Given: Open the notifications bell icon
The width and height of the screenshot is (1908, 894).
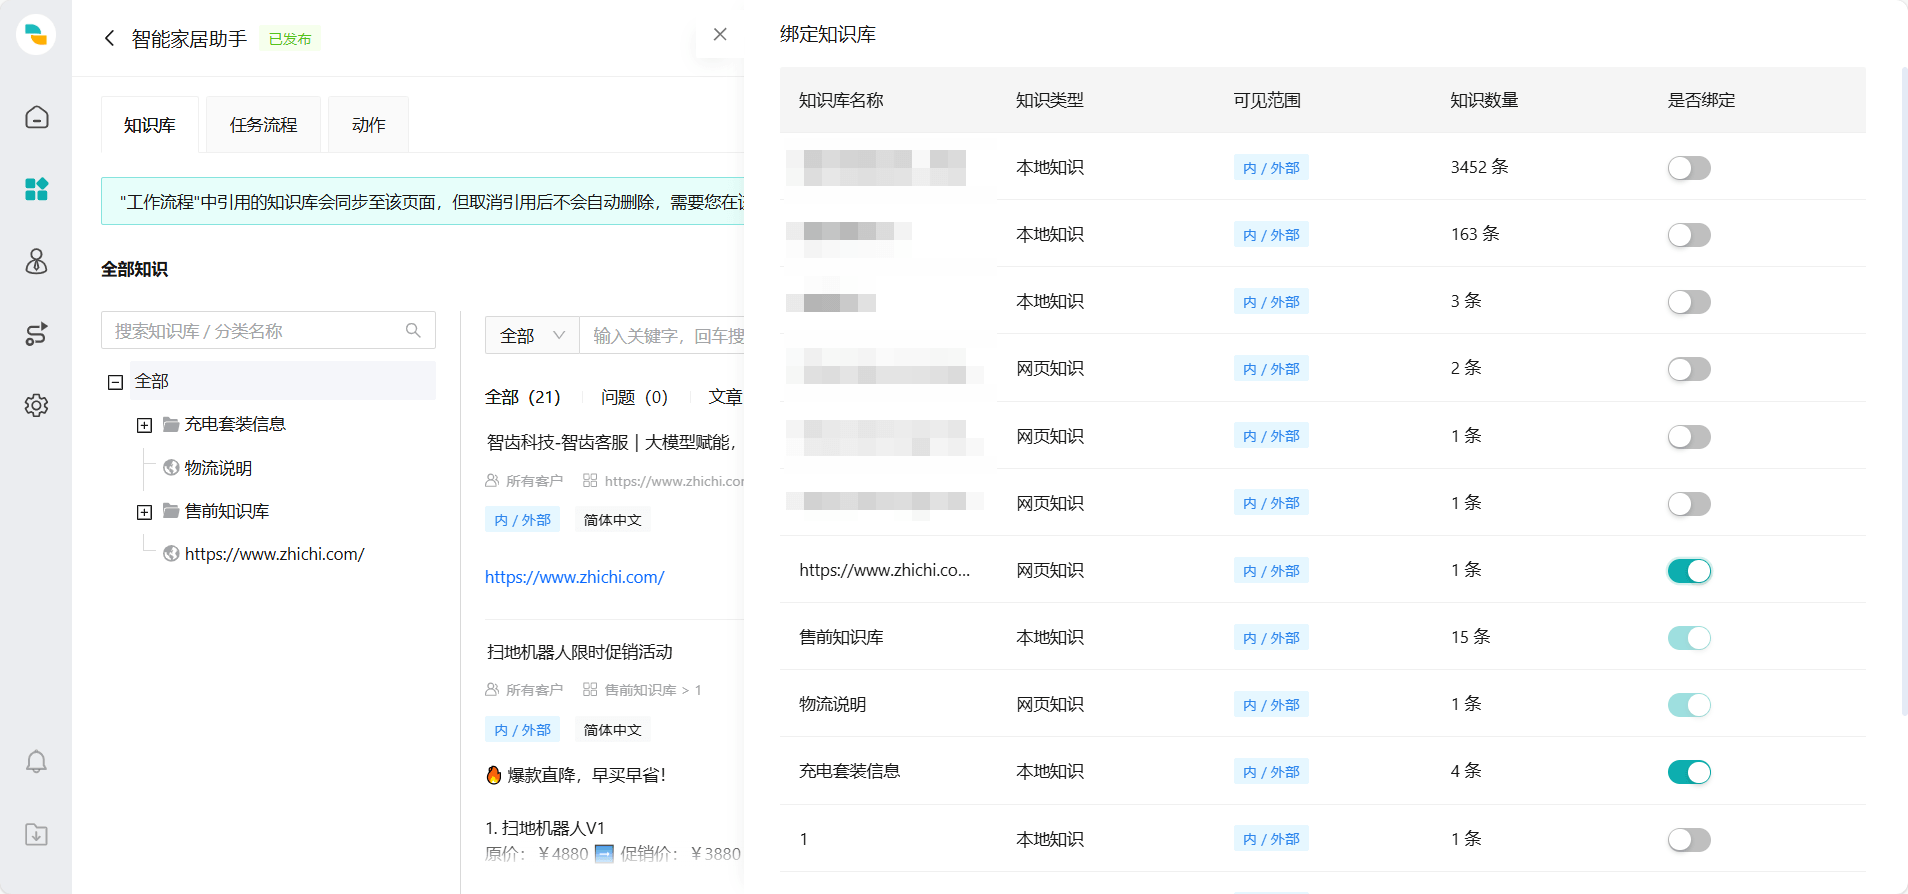Looking at the screenshot, I should click(36, 762).
